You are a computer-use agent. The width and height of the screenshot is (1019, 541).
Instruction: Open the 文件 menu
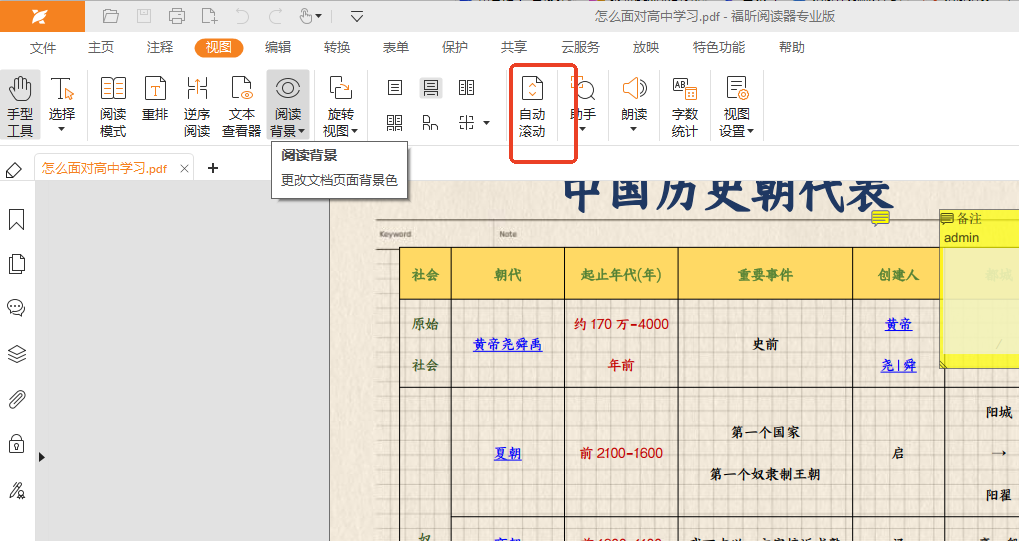(x=43, y=47)
